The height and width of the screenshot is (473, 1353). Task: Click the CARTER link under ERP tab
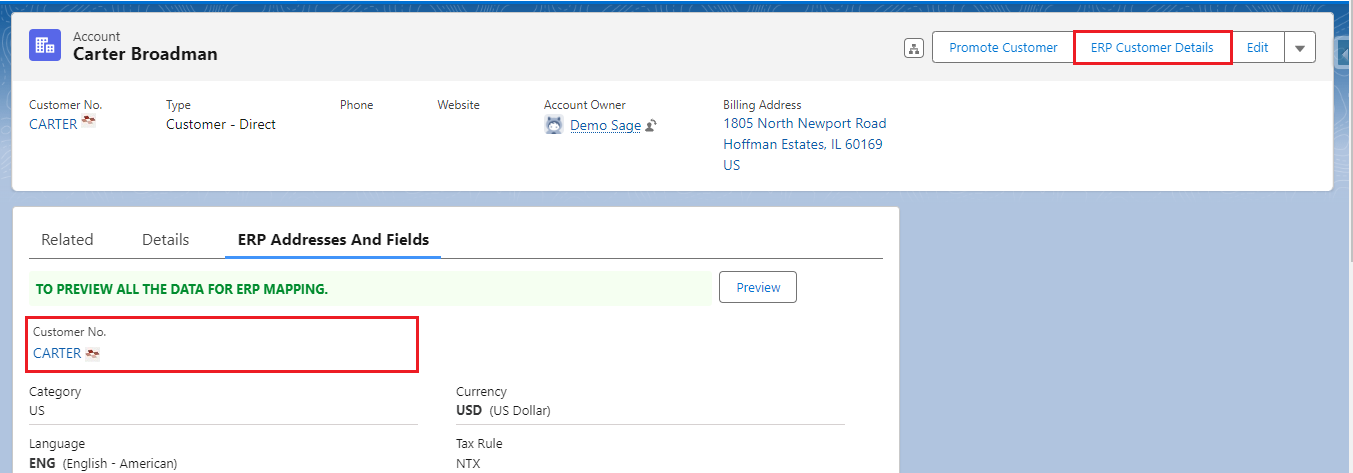(57, 353)
